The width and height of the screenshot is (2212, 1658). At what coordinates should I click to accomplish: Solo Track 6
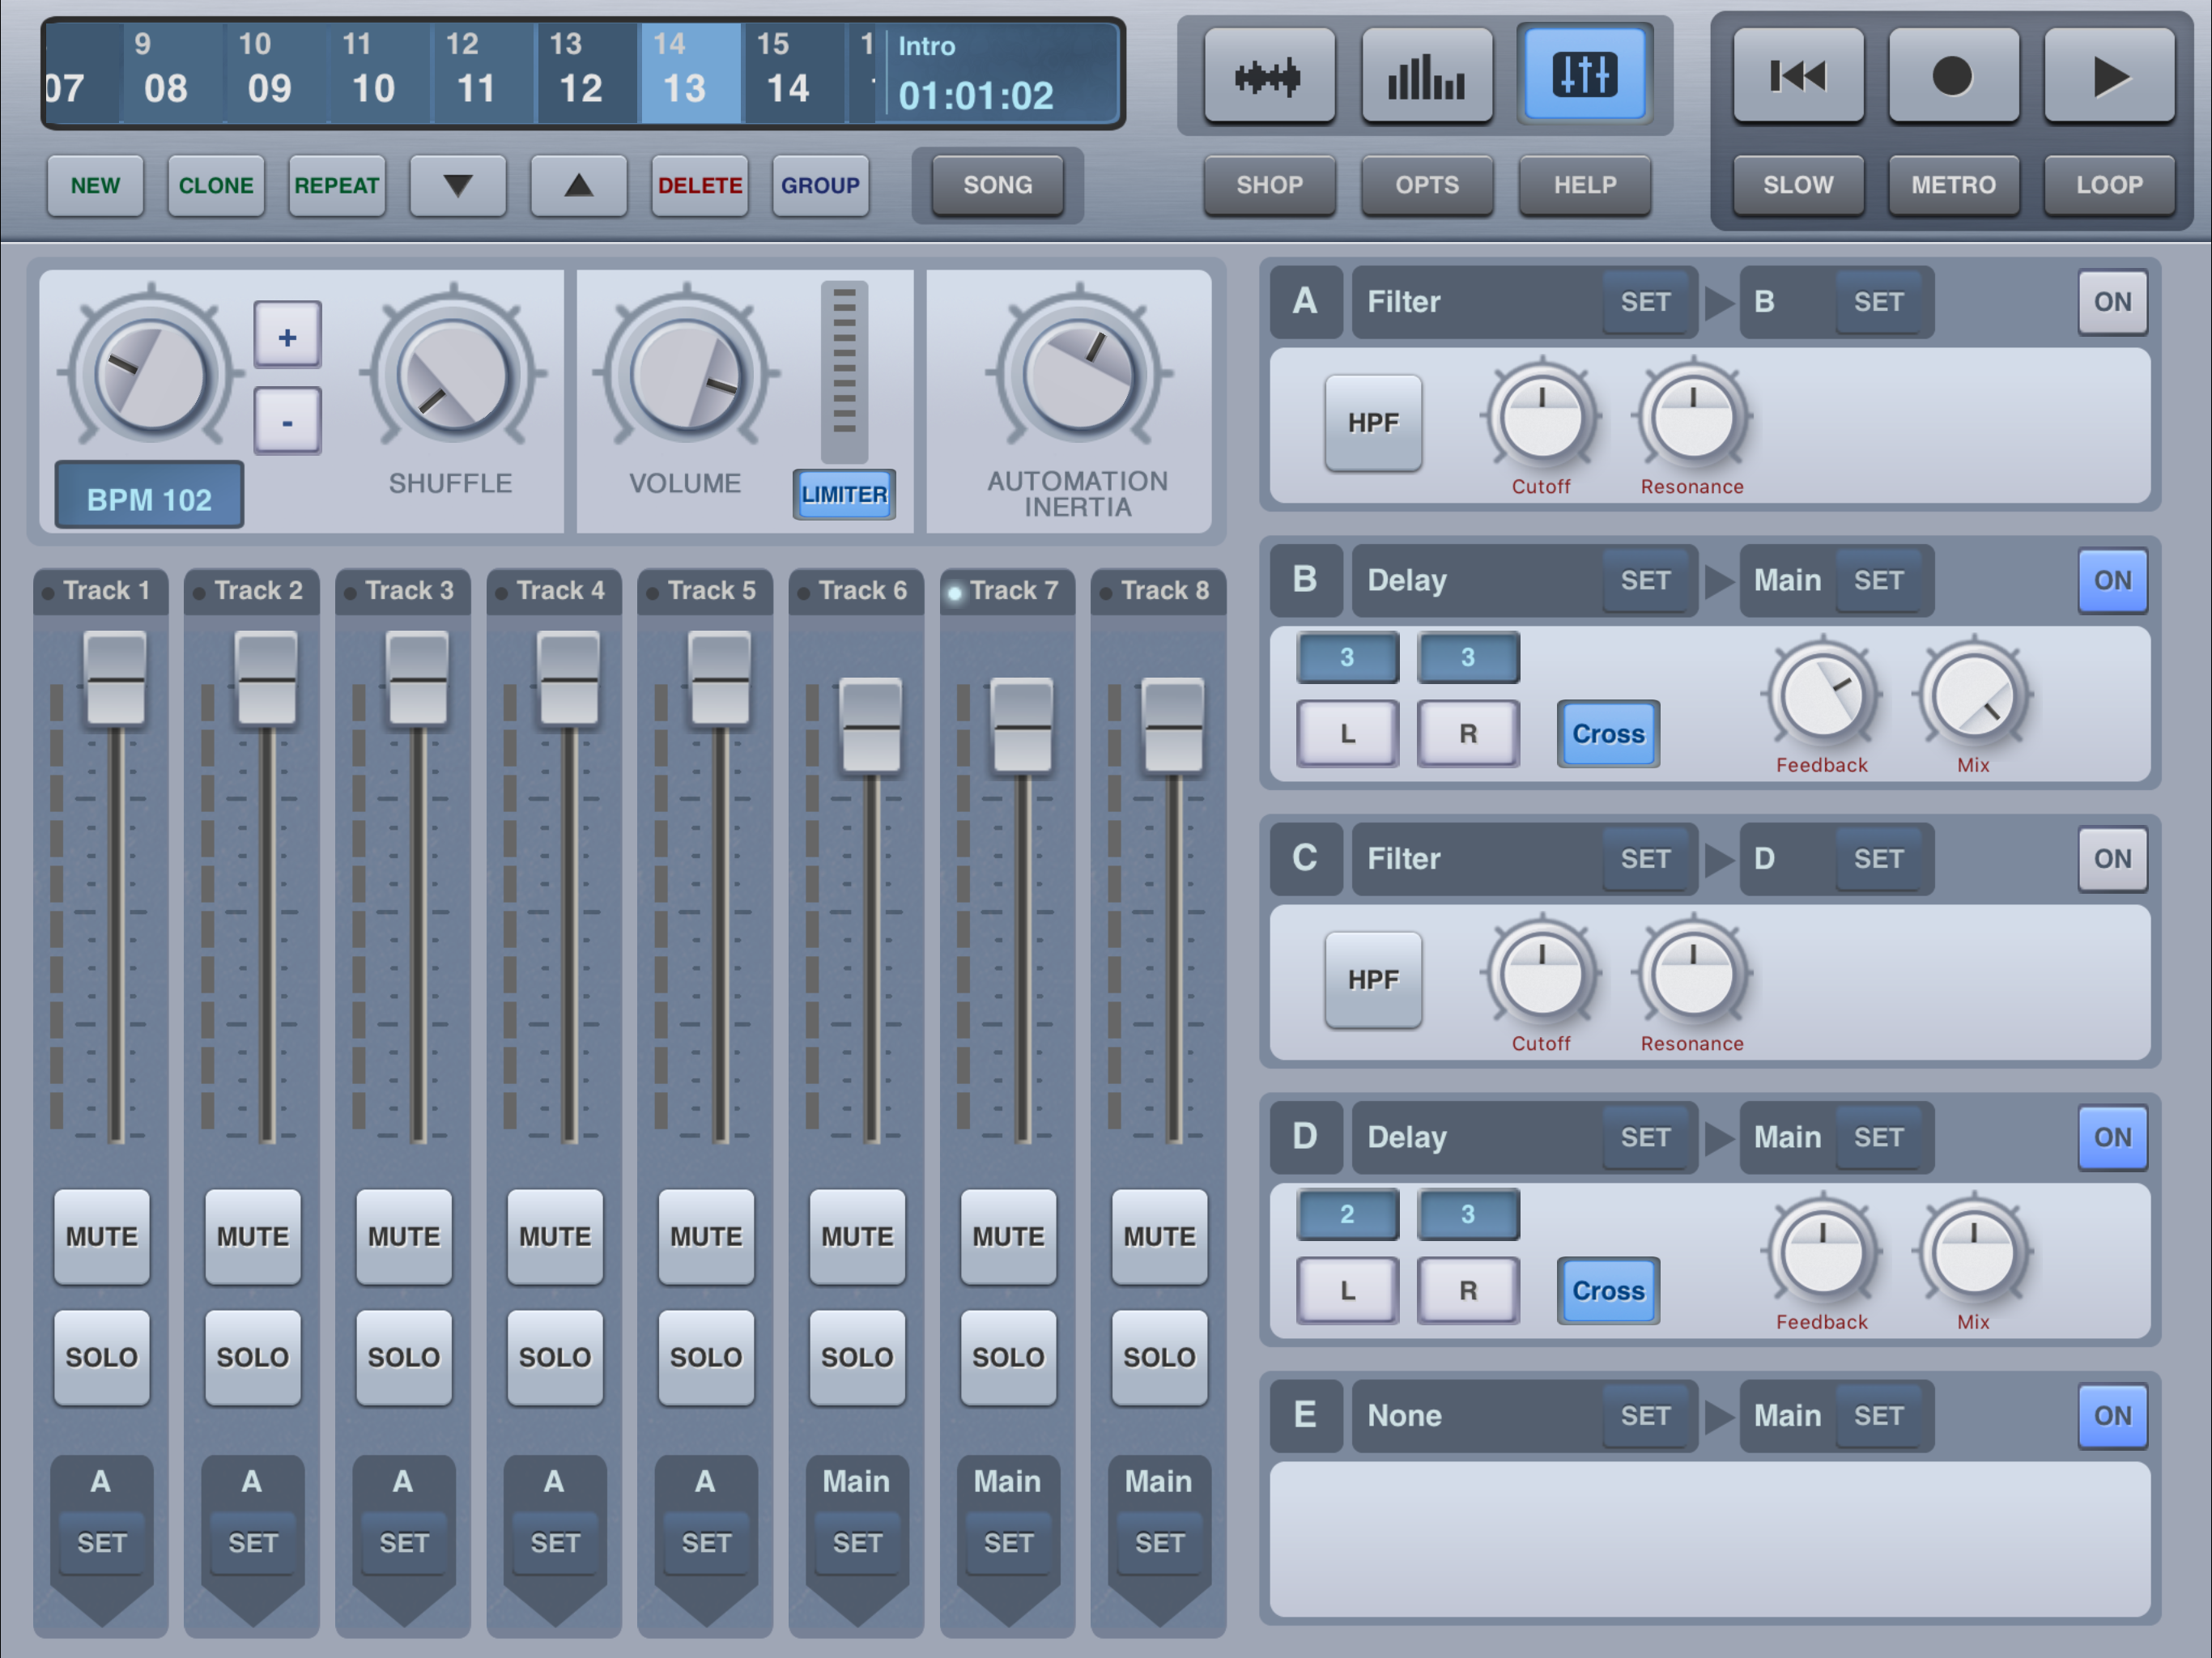coord(857,1357)
